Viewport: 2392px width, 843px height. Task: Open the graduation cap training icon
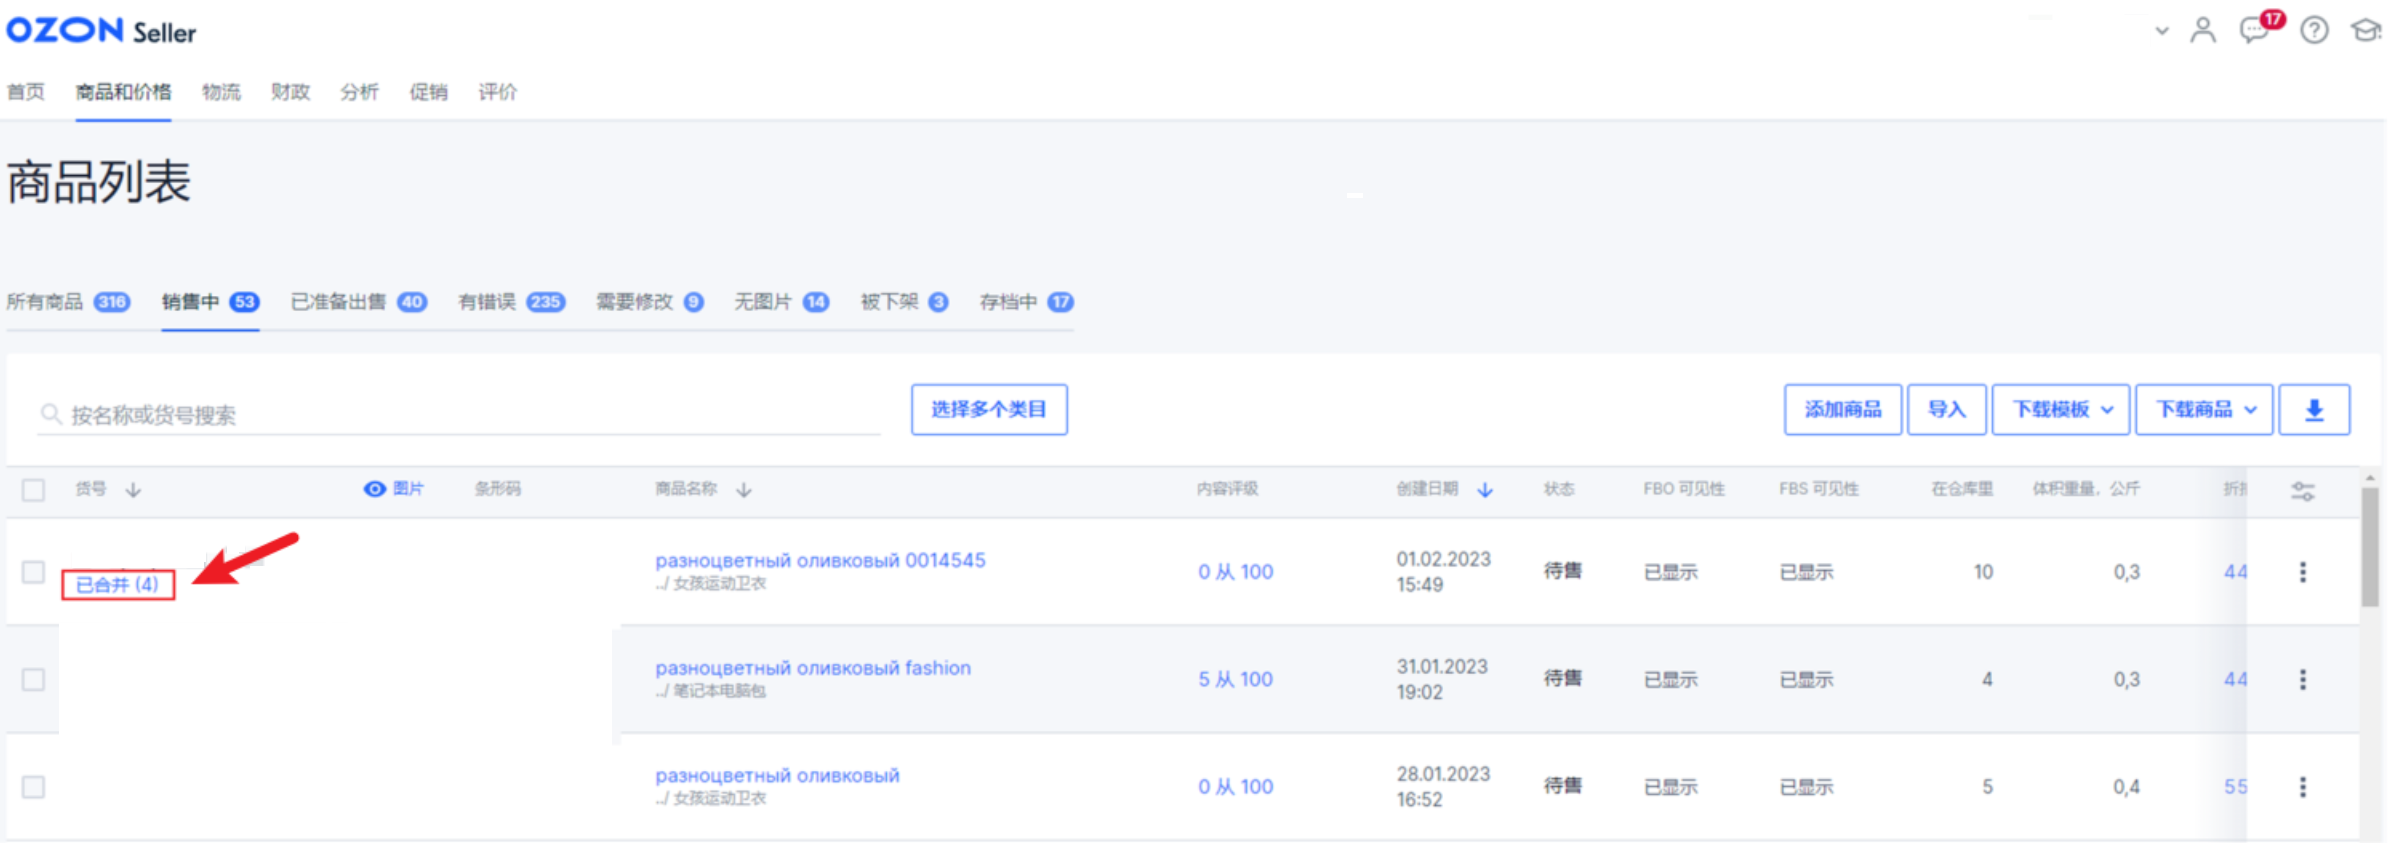[x=2365, y=30]
